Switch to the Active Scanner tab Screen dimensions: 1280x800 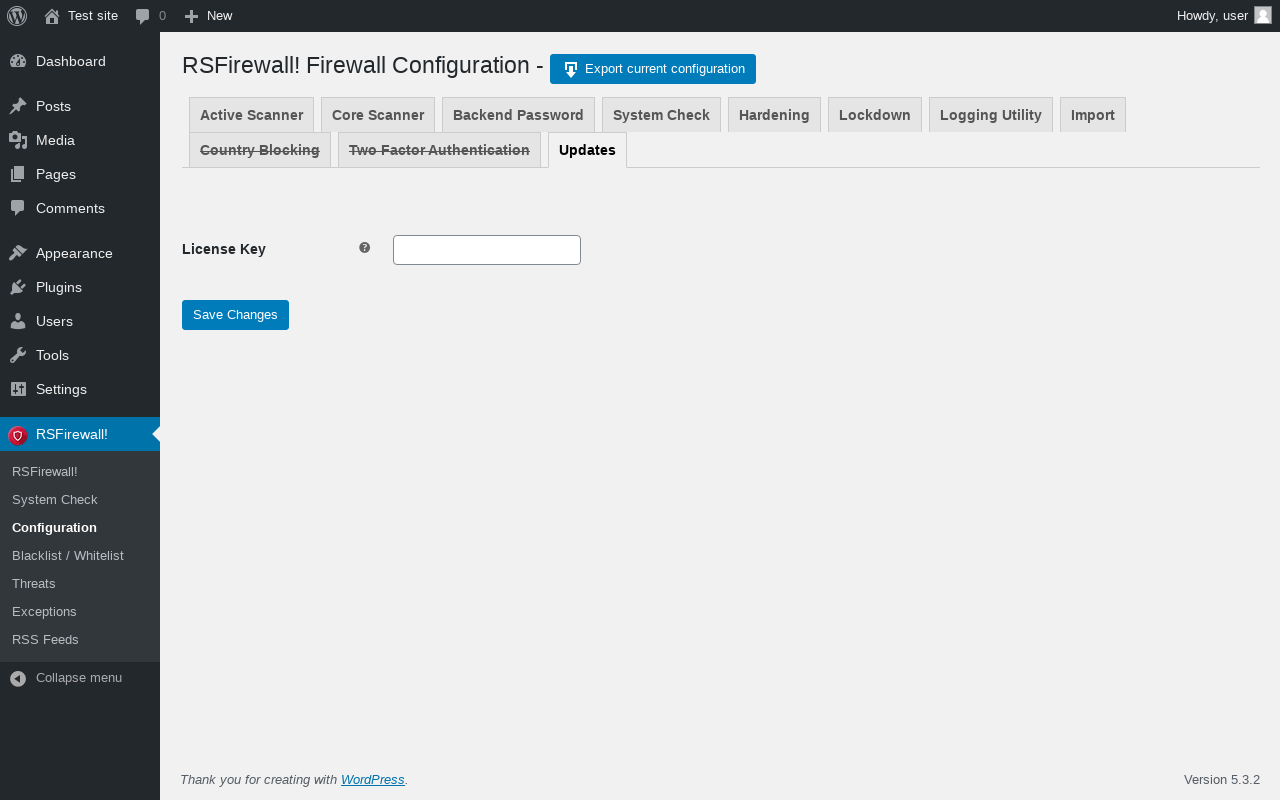(251, 115)
